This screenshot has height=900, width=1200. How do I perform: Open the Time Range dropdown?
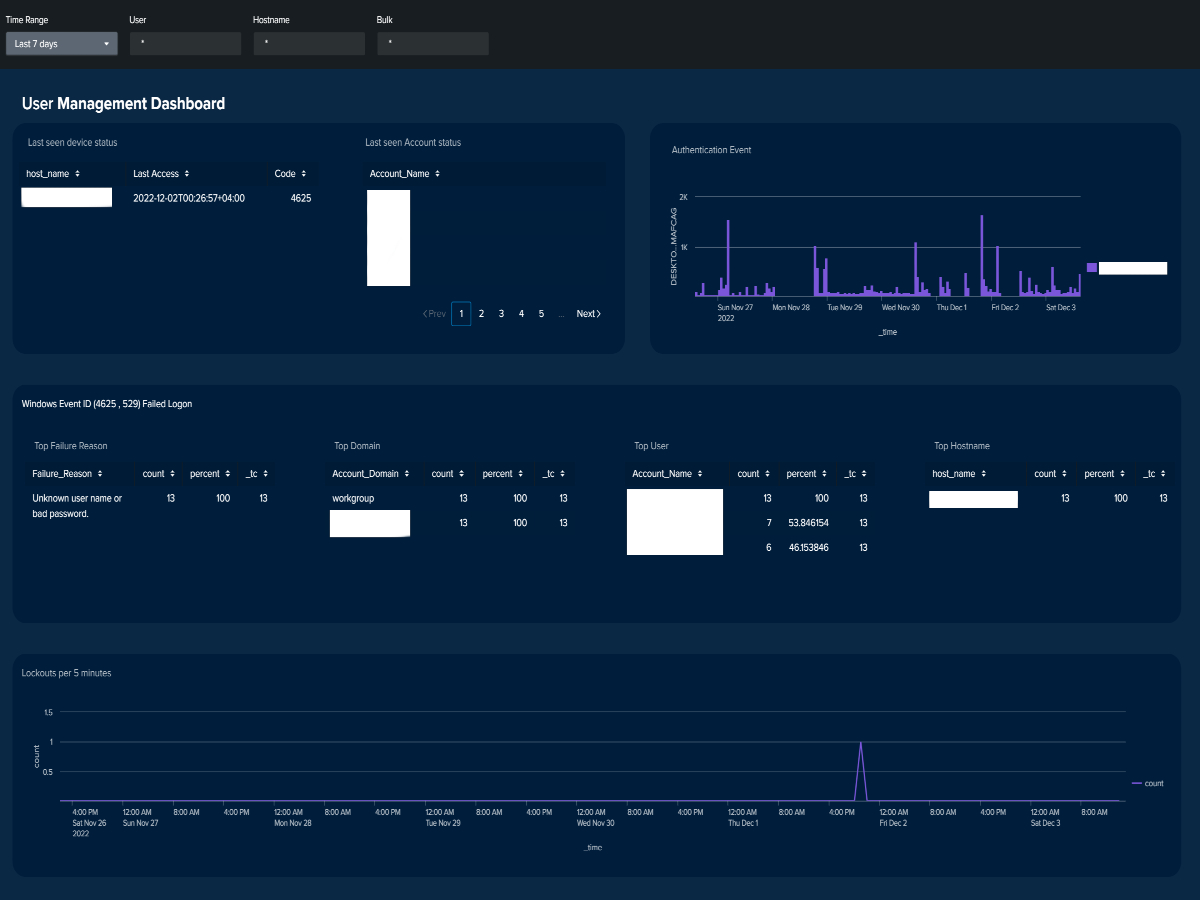[x=61, y=44]
